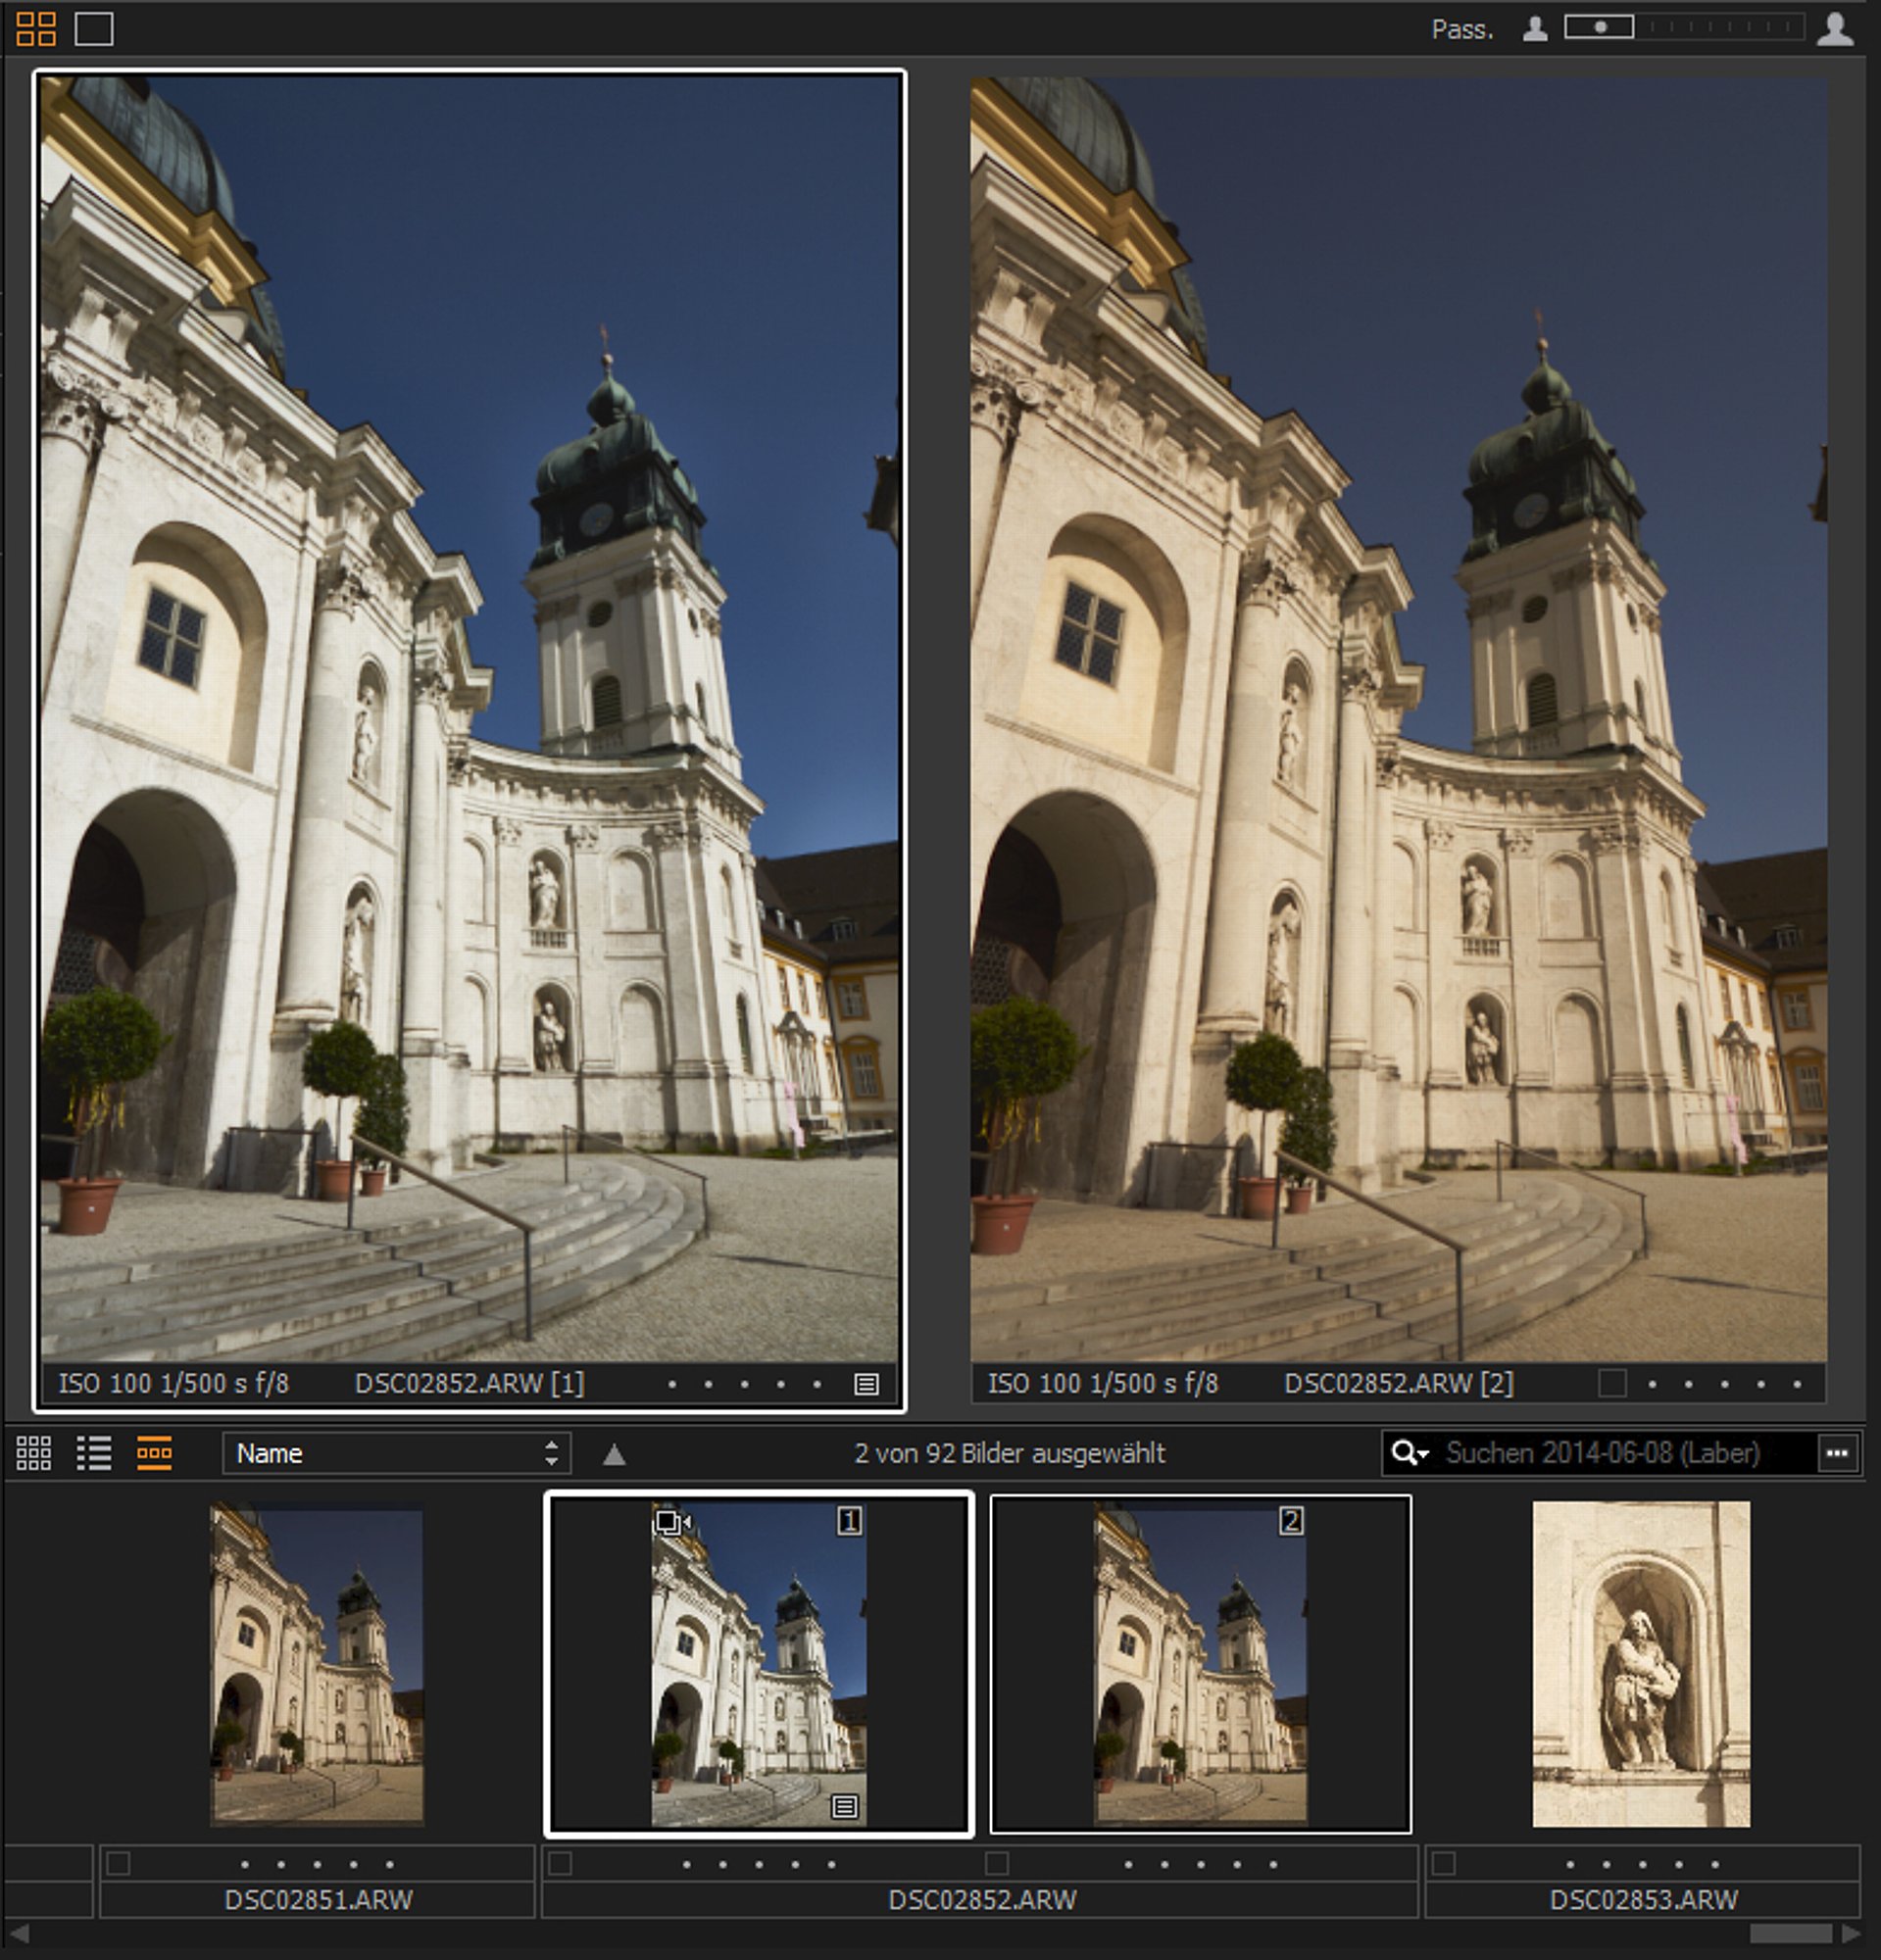Image resolution: width=1881 pixels, height=1960 pixels.
Task: Toggle color tag checkbox under DSC02851.ARW thumbnail
Action: click(118, 1863)
